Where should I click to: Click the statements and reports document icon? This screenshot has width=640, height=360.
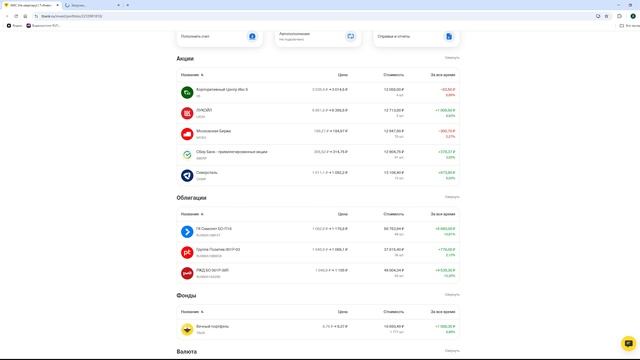pyautogui.click(x=449, y=36)
